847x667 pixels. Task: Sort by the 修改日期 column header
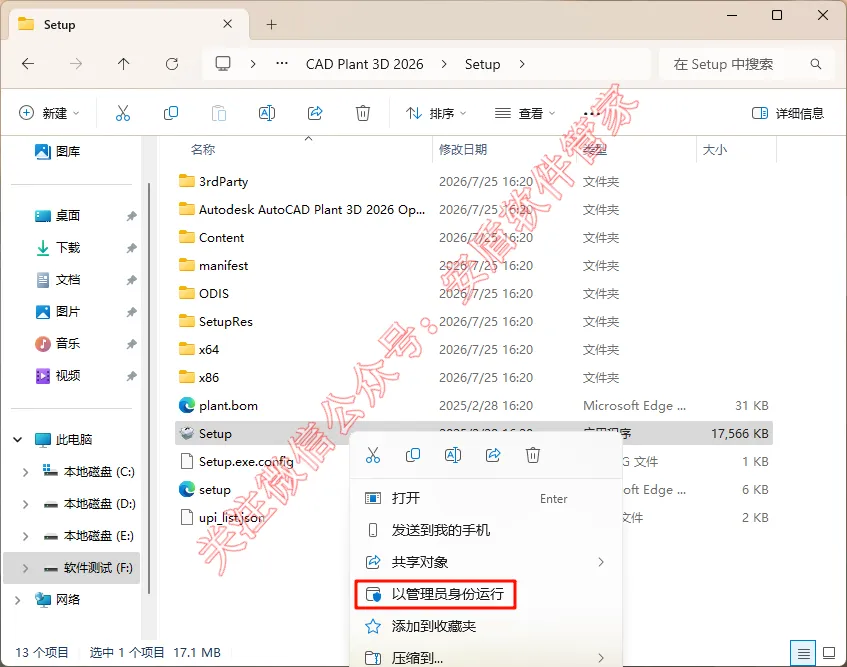click(463, 149)
